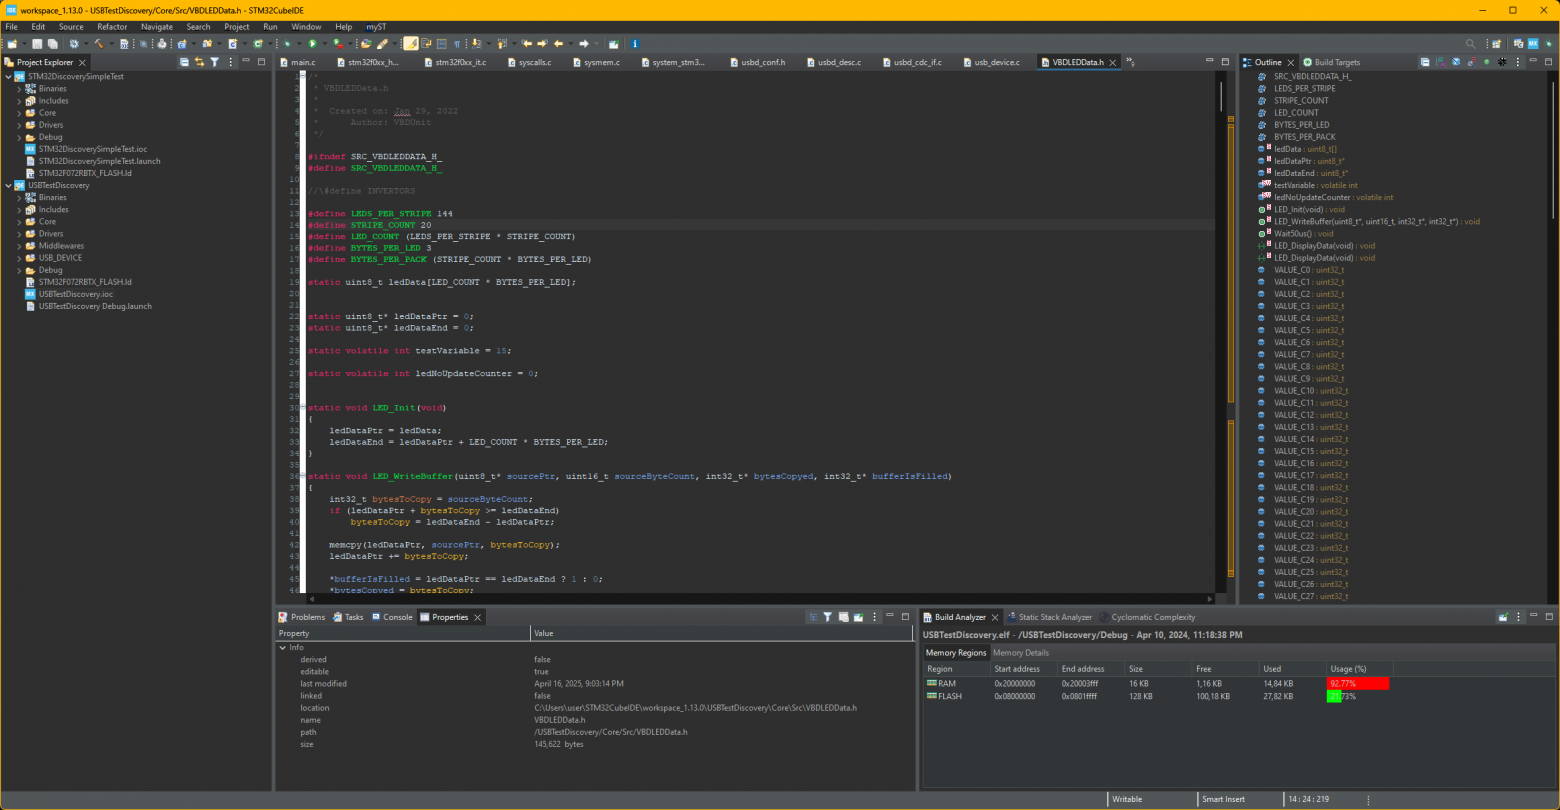The image size is (1560, 810).
Task: Expand the Middlewares folder in USBTestDiscovery
Action: click(x=19, y=246)
